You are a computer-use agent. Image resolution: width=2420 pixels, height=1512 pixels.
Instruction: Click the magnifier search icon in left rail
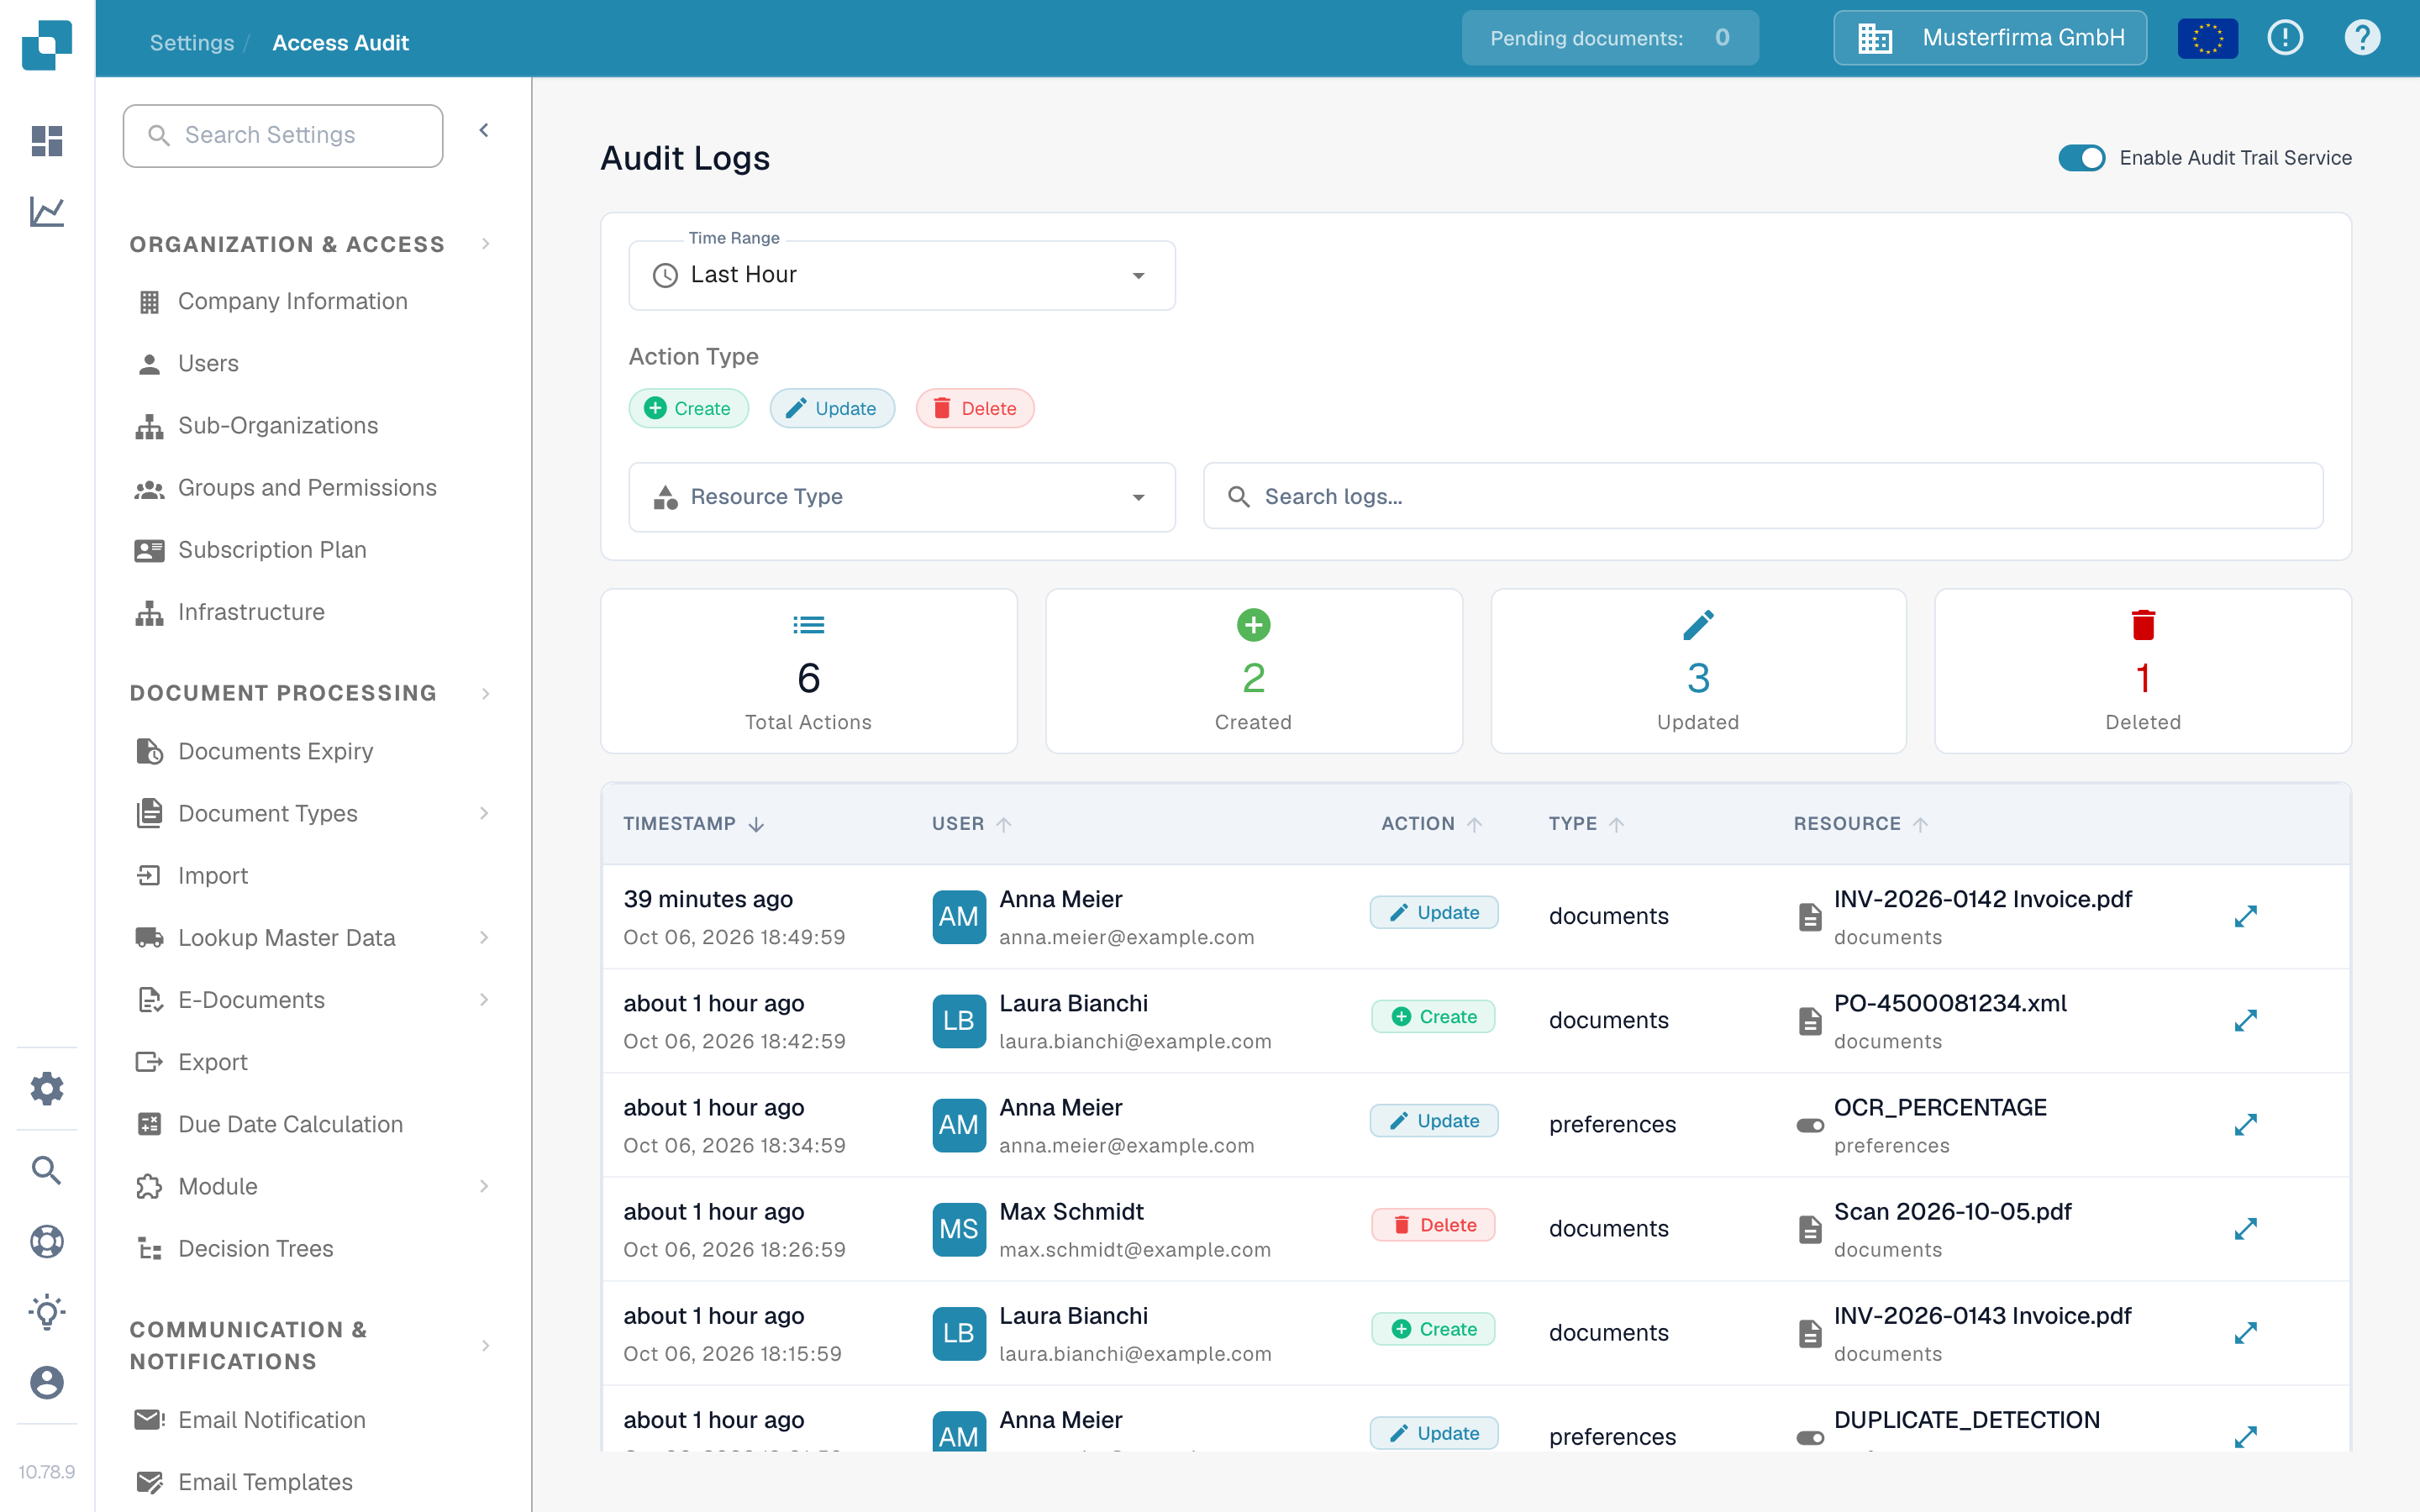[47, 1170]
